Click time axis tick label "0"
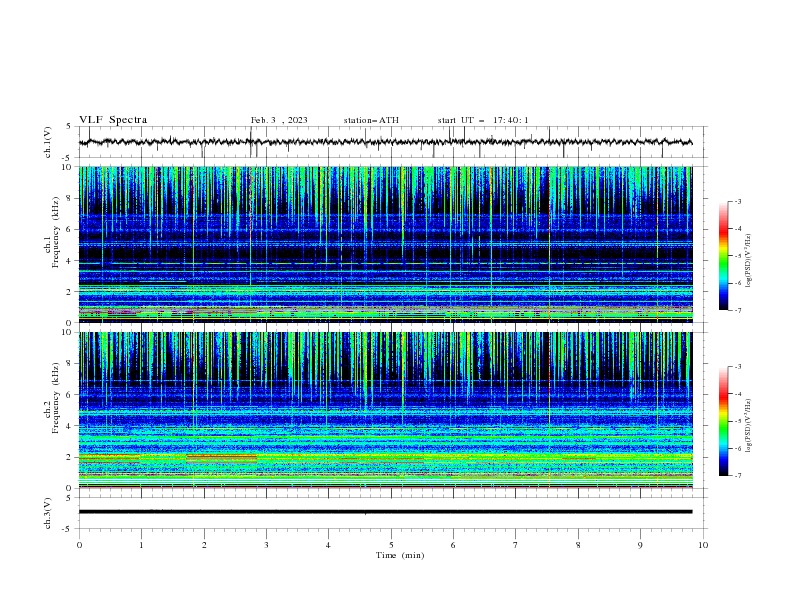792x612 pixels. tap(79, 545)
